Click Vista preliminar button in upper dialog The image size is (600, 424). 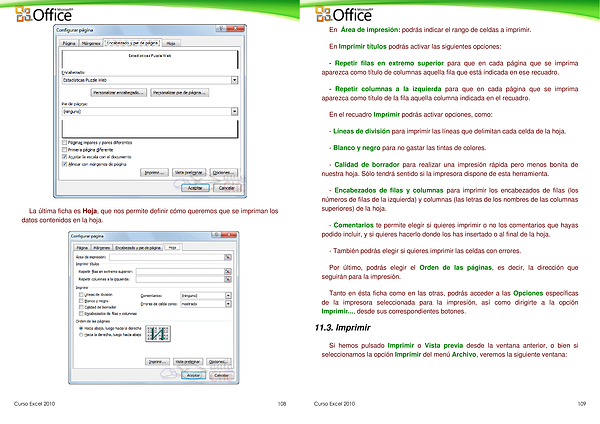point(189,173)
